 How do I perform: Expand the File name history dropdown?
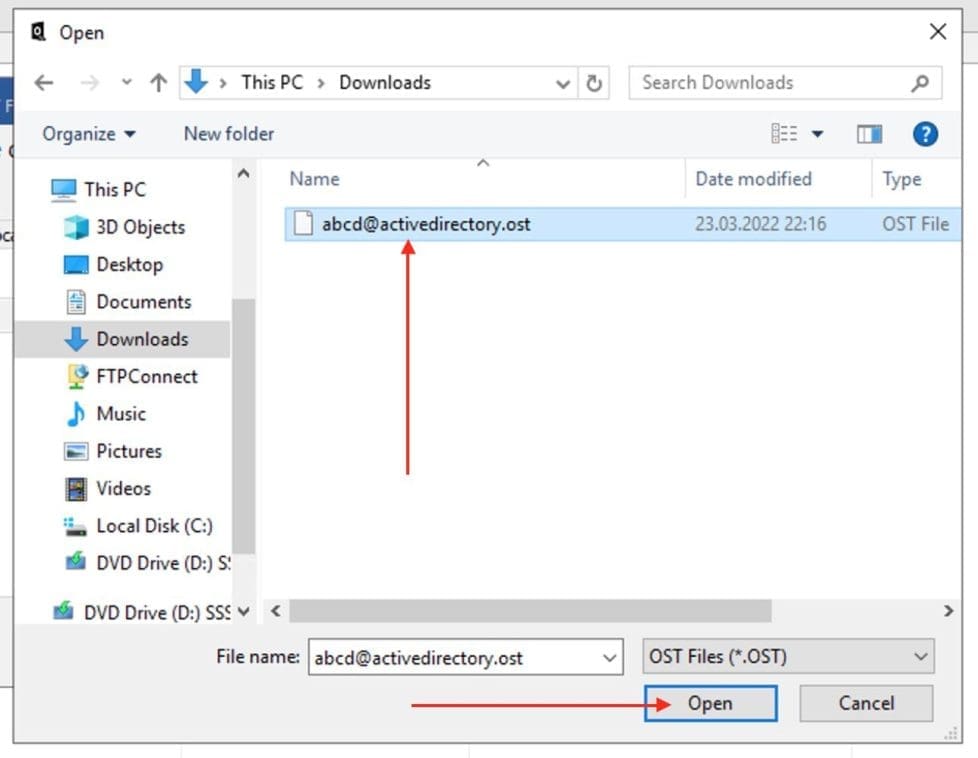(x=610, y=657)
